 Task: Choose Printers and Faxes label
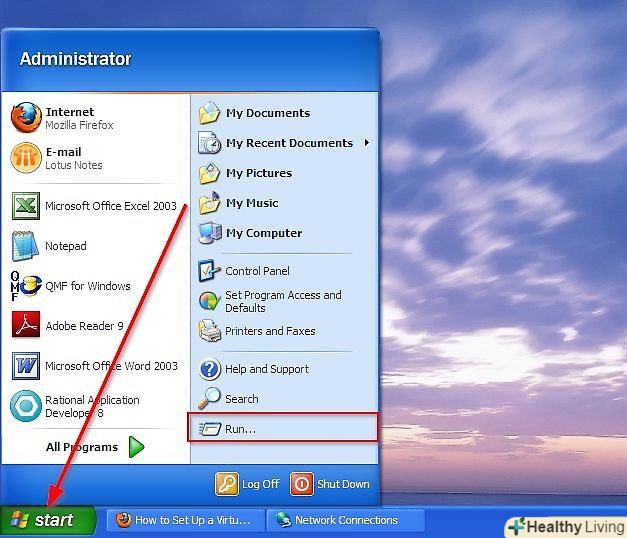pos(270,331)
